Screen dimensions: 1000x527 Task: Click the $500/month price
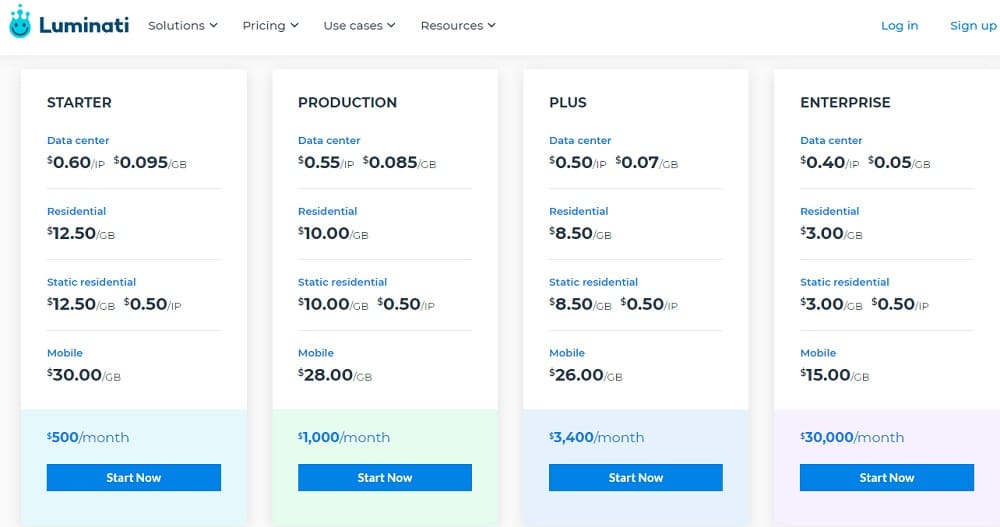(x=88, y=438)
